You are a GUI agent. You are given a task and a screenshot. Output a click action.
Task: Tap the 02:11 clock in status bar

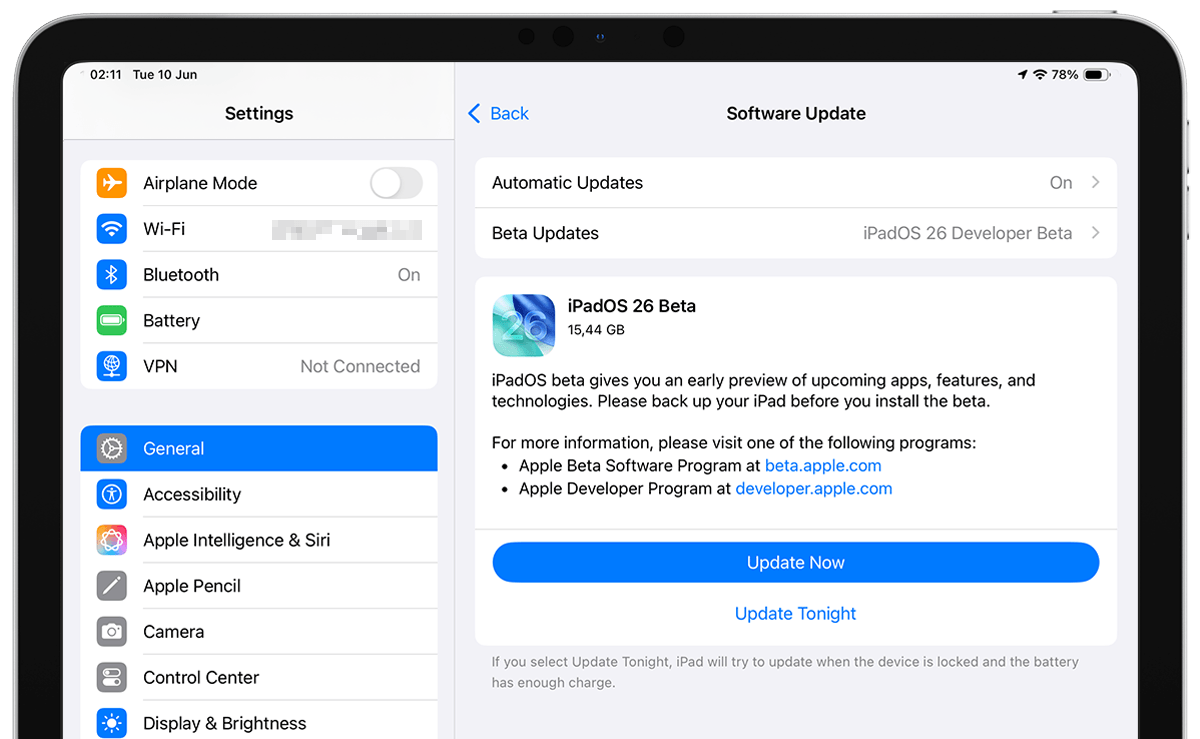point(106,75)
